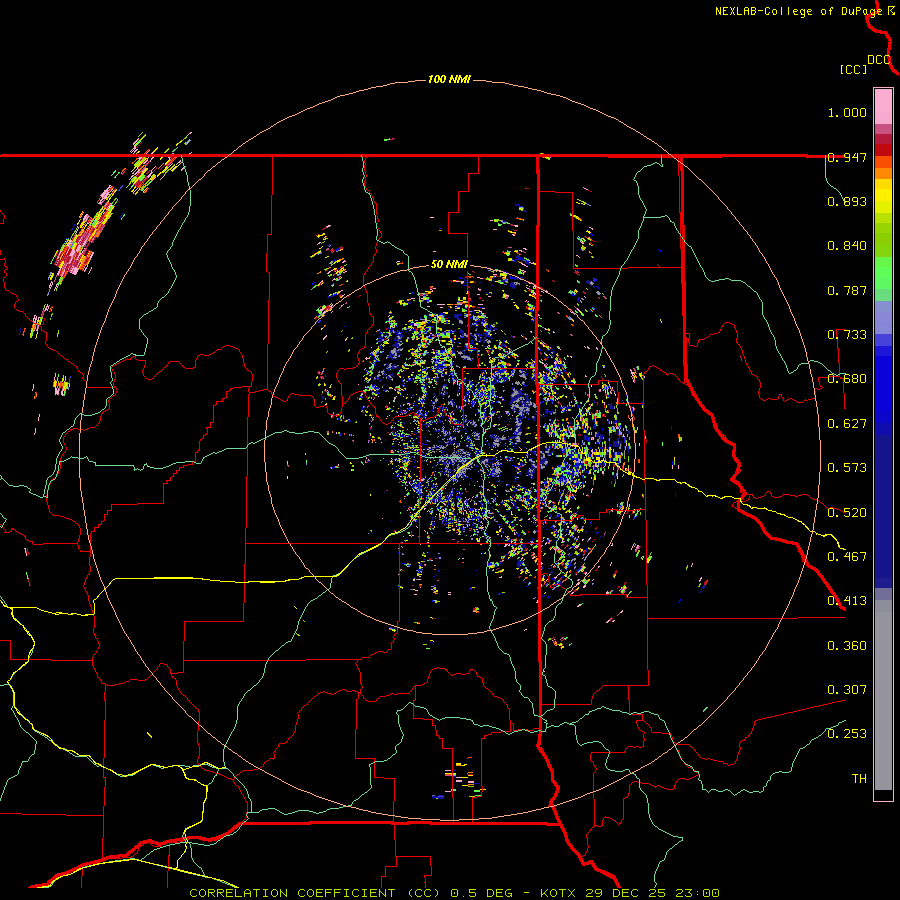This screenshot has height=900, width=900.
Task: Select the 0.360 scale value
Action: (x=847, y=646)
